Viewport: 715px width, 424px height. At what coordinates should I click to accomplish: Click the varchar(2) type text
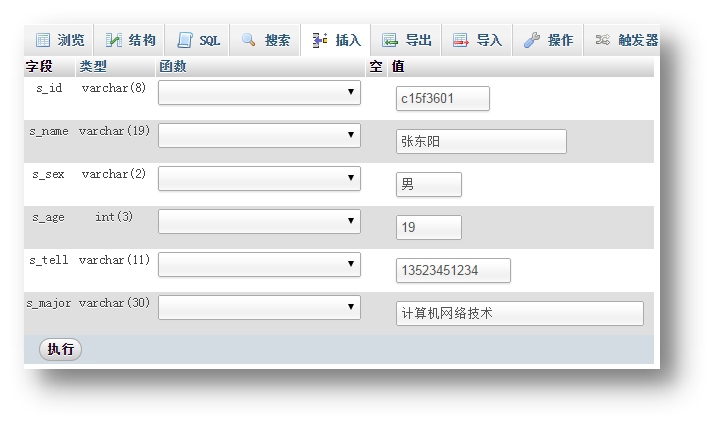point(114,174)
